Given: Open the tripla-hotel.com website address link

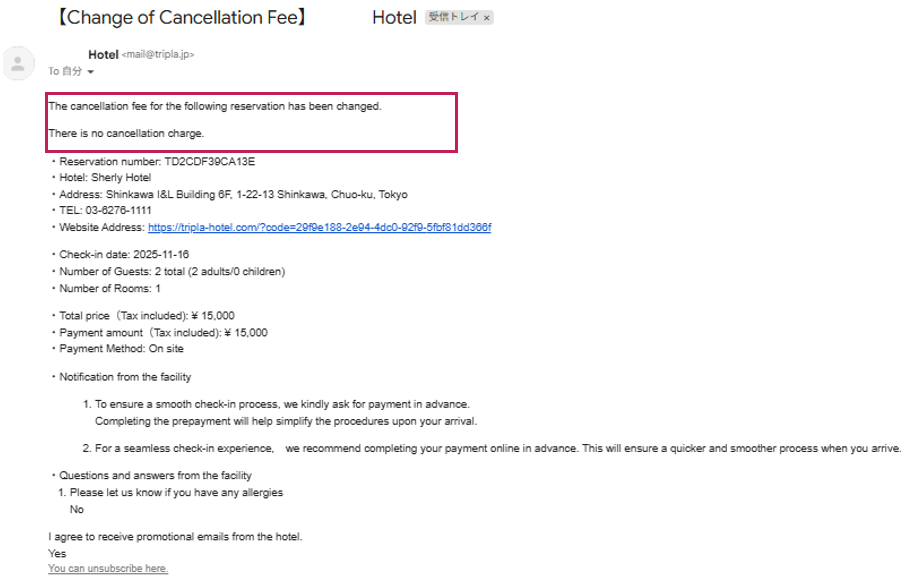Looking at the screenshot, I should [319, 228].
